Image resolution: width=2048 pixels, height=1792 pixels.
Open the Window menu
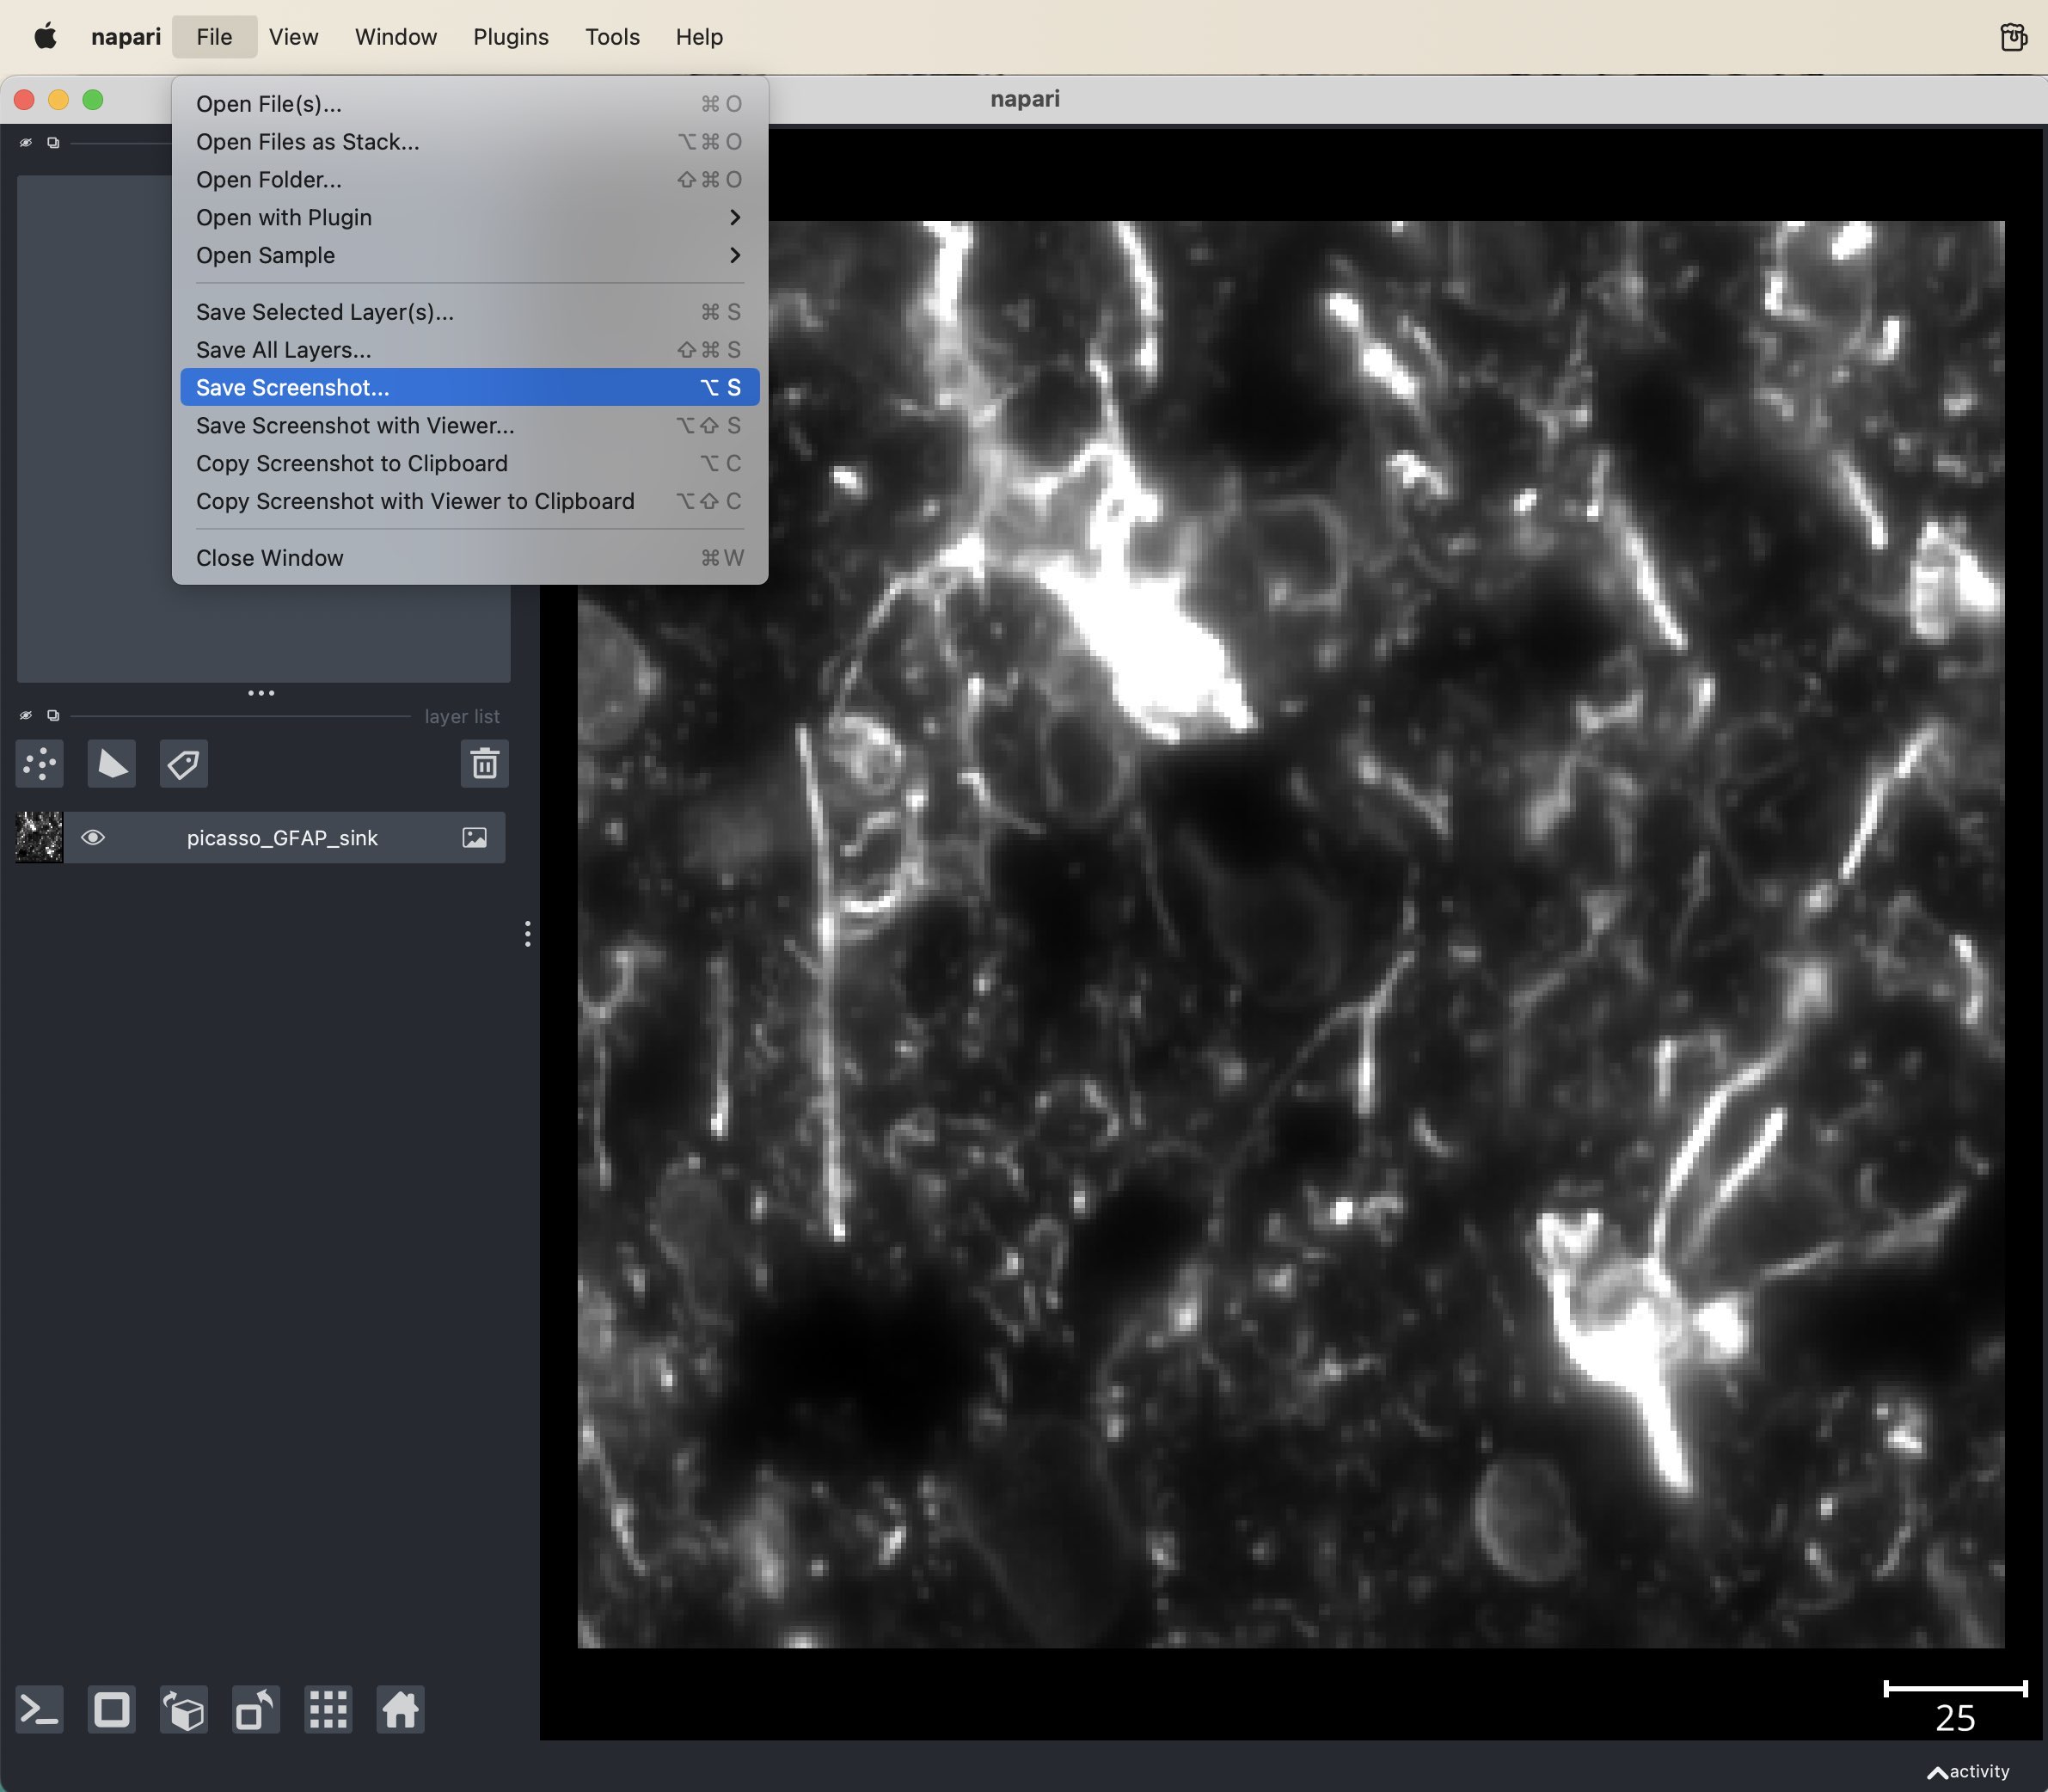click(x=396, y=37)
